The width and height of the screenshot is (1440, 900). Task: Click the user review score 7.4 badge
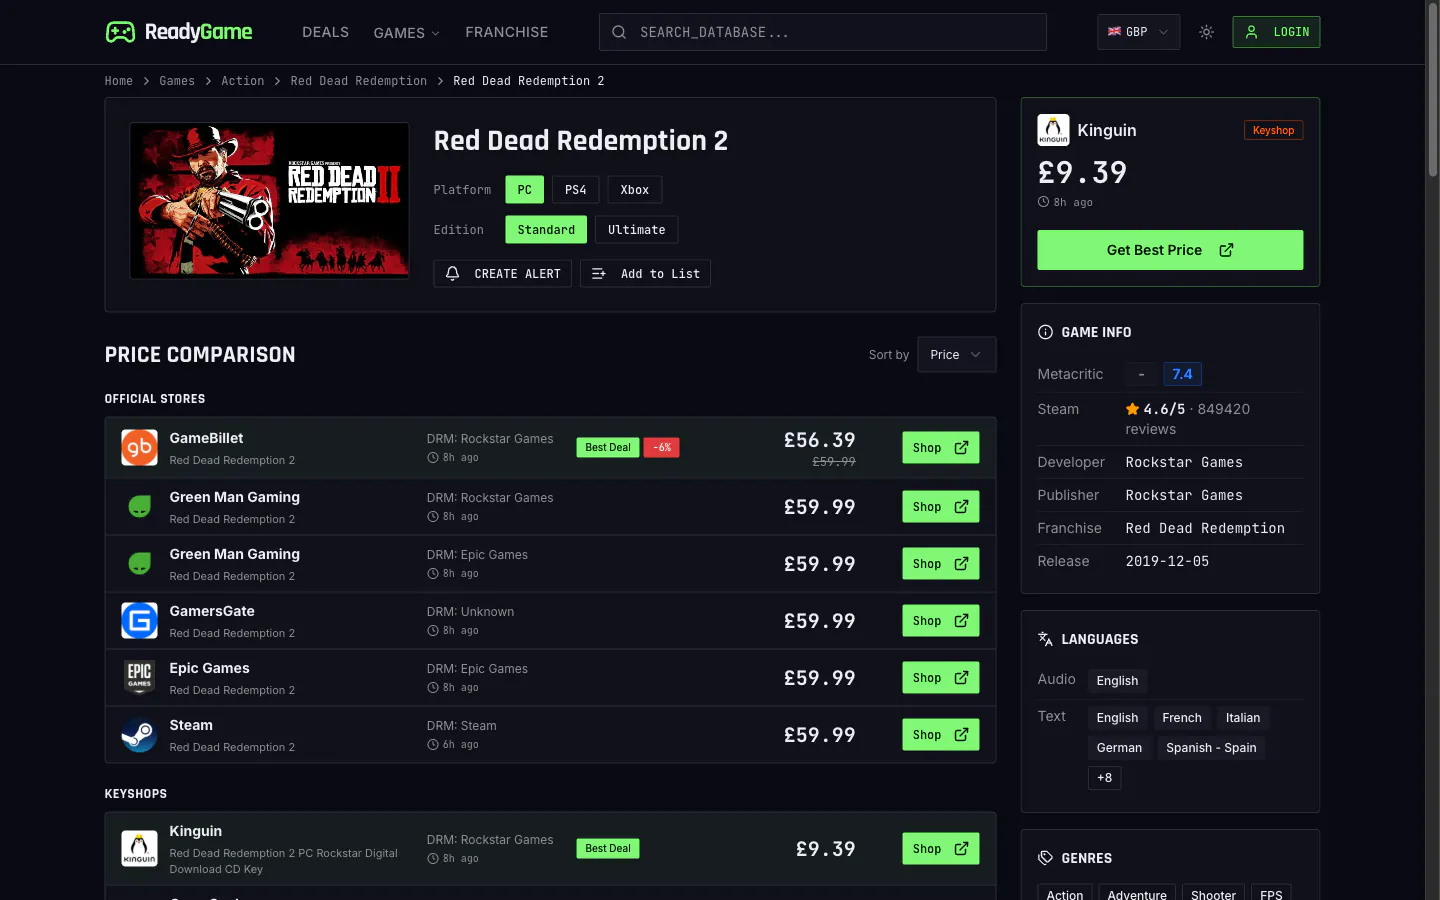click(x=1182, y=374)
